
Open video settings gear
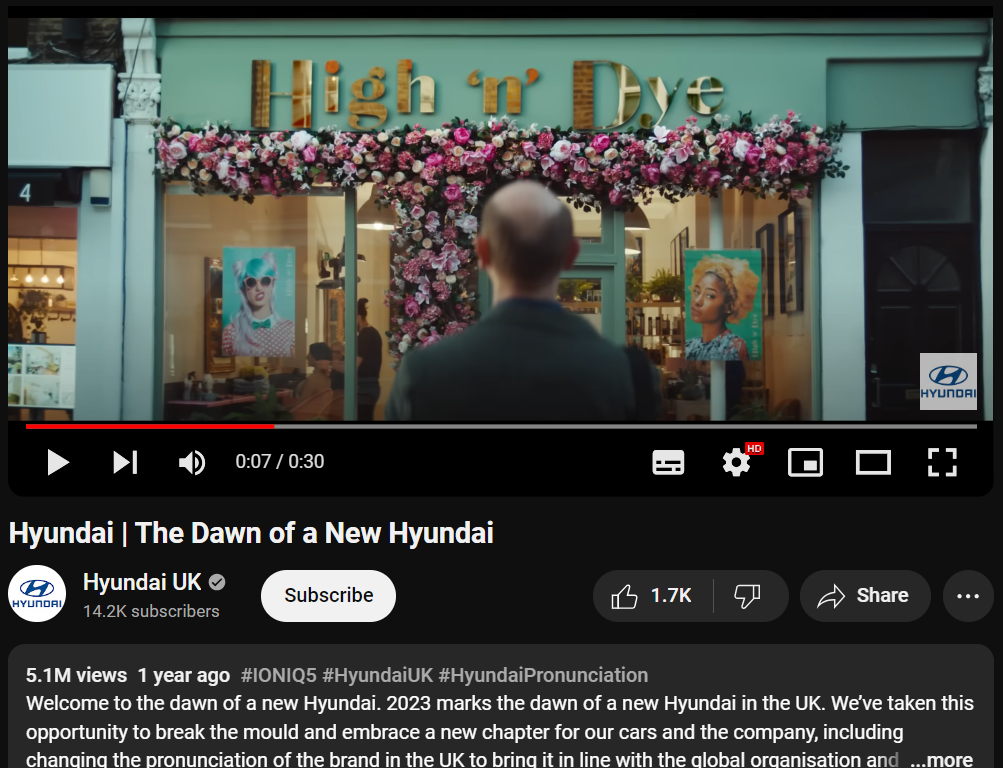click(736, 462)
